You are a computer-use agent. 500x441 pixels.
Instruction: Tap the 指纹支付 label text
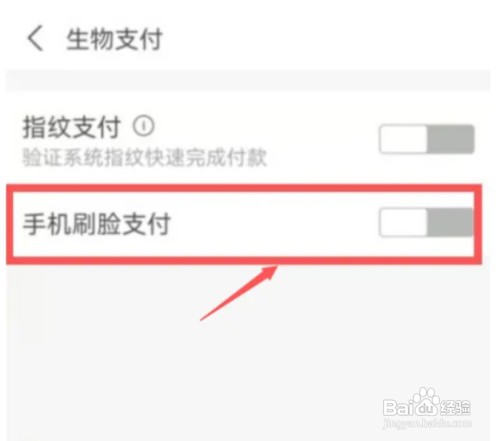click(x=72, y=127)
